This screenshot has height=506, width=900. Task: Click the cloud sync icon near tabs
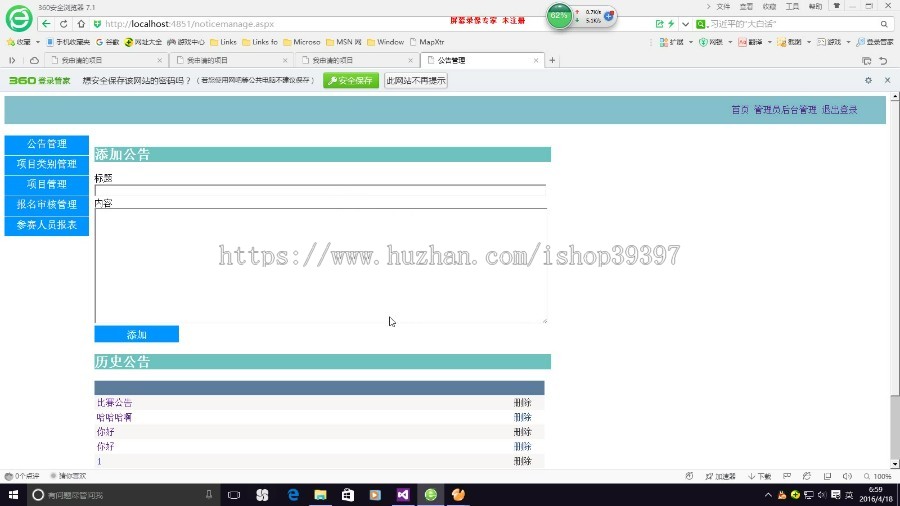34,60
